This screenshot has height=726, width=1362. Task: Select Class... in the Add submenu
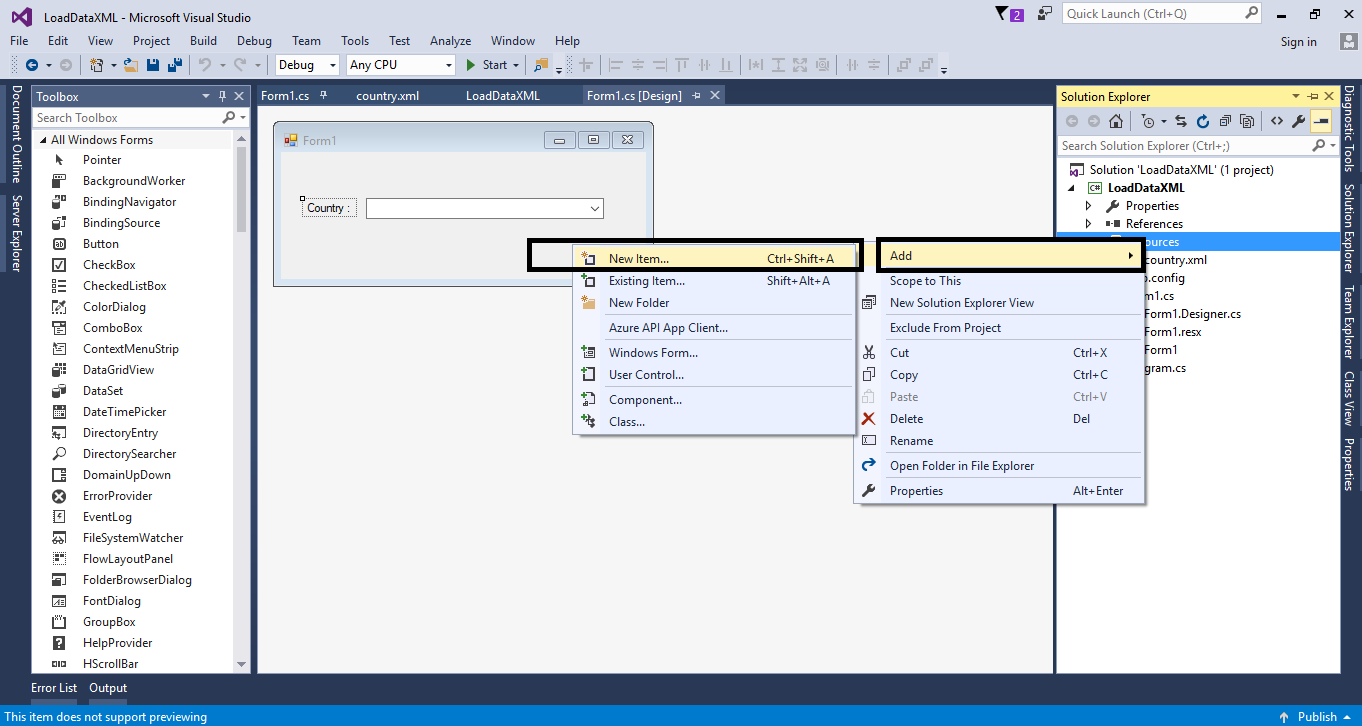714,422
